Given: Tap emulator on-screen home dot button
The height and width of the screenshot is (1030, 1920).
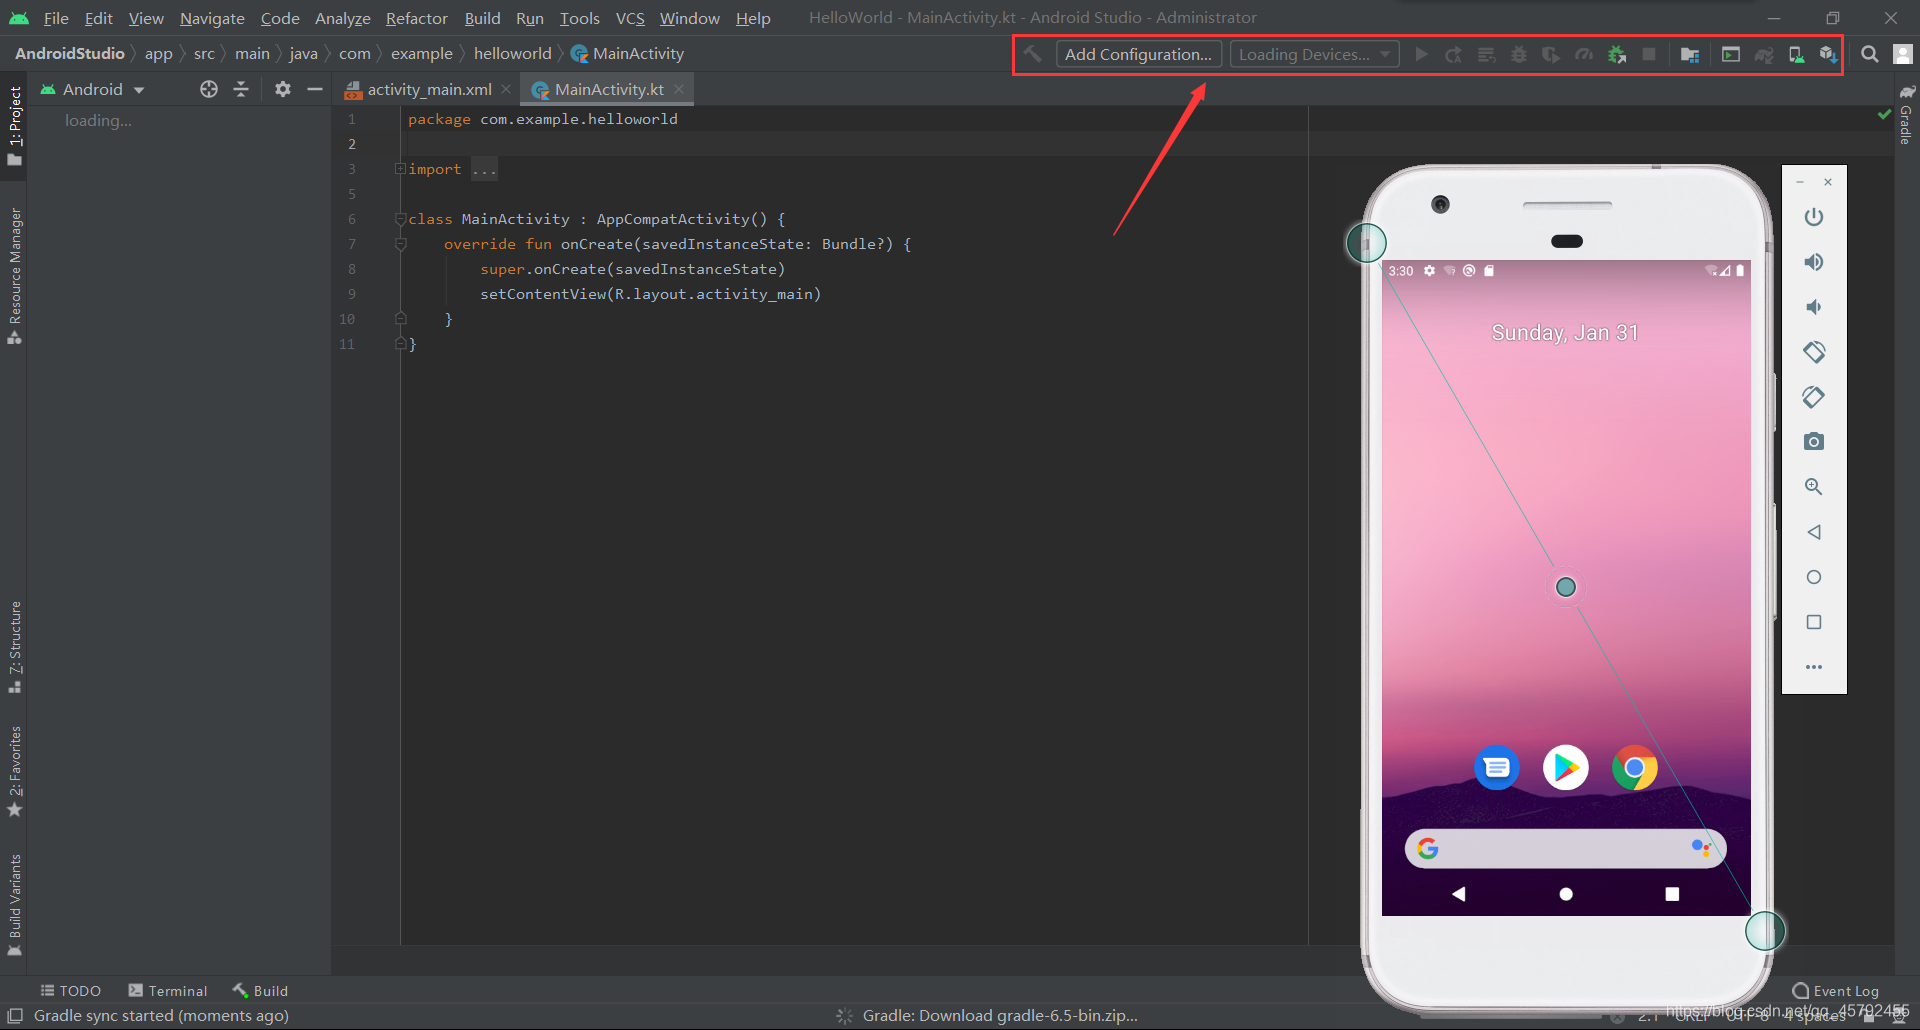Looking at the screenshot, I should [1566, 894].
